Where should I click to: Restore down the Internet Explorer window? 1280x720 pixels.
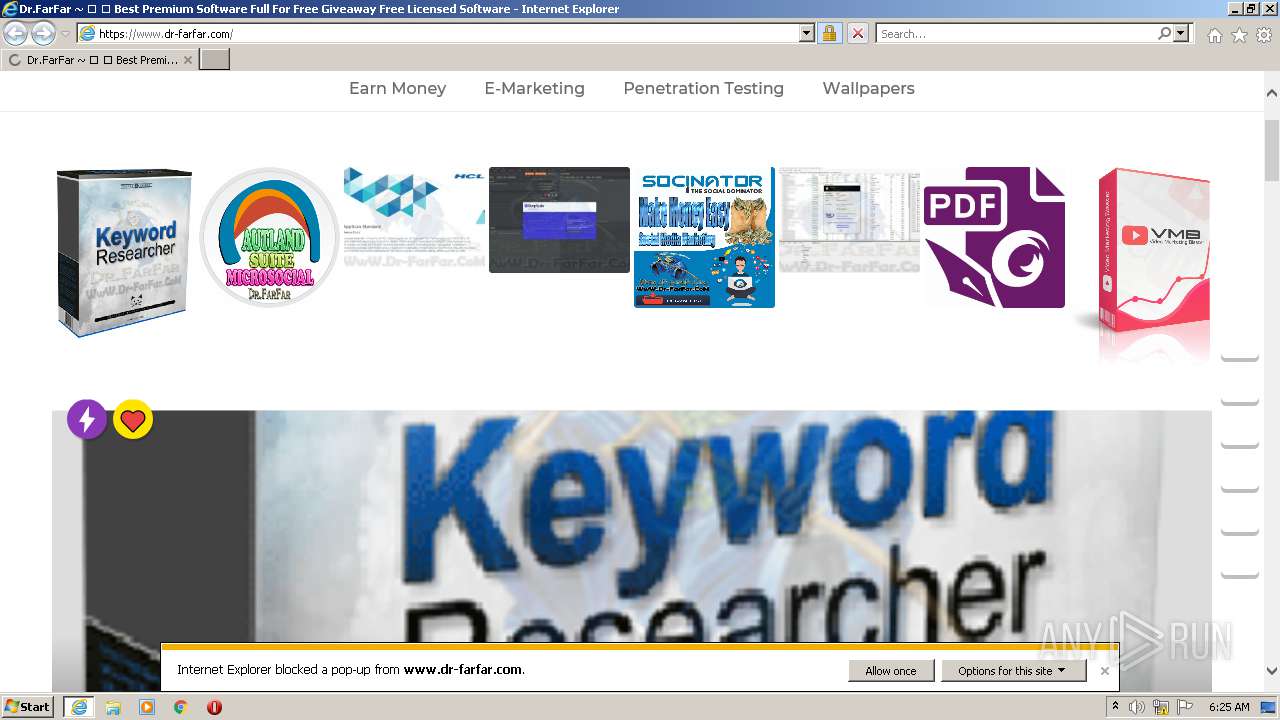(1252, 8)
